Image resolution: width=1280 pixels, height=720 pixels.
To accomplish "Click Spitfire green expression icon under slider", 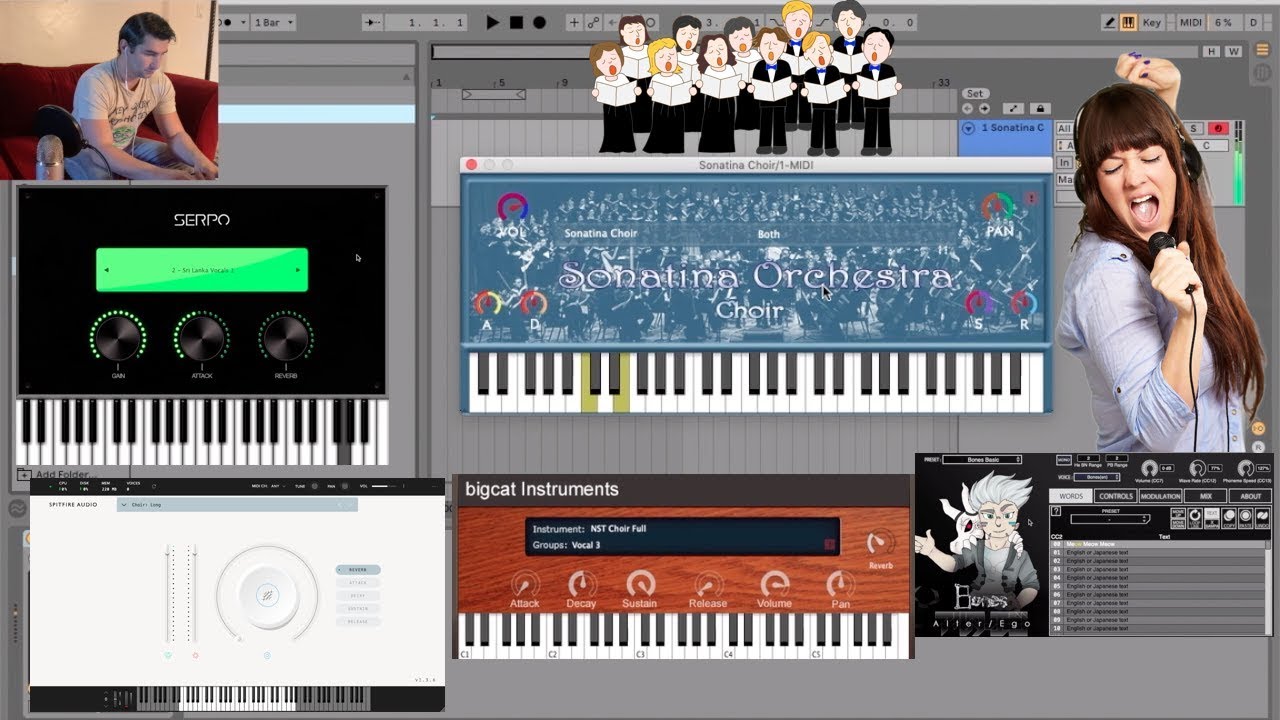I will tap(168, 656).
